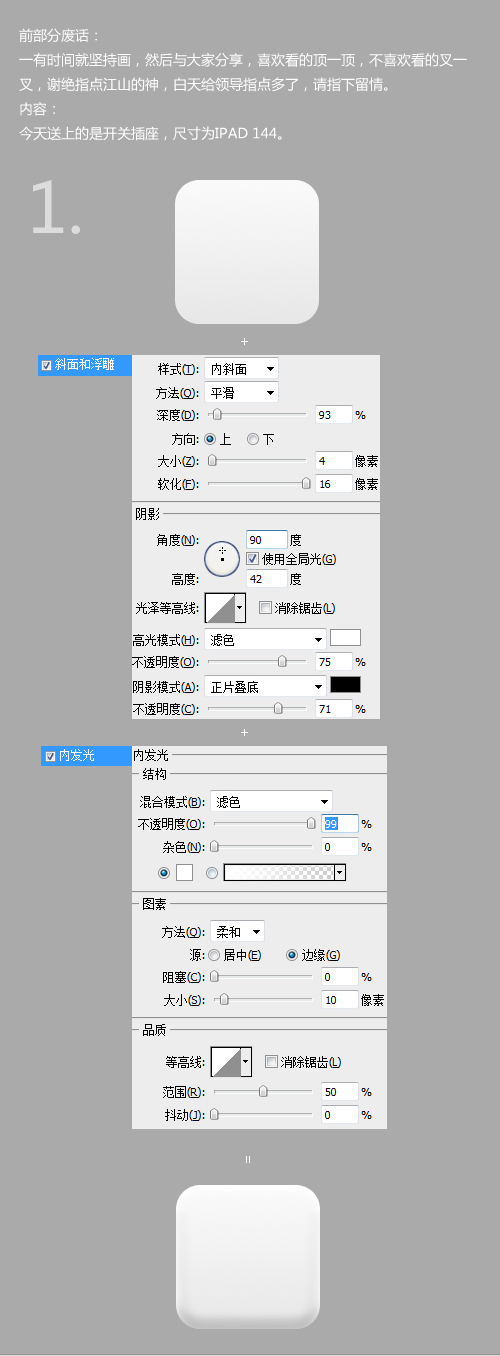This screenshot has width=500, height=1356.
Task: Click the white highlight color swatch
Action: pyautogui.click(x=346, y=638)
